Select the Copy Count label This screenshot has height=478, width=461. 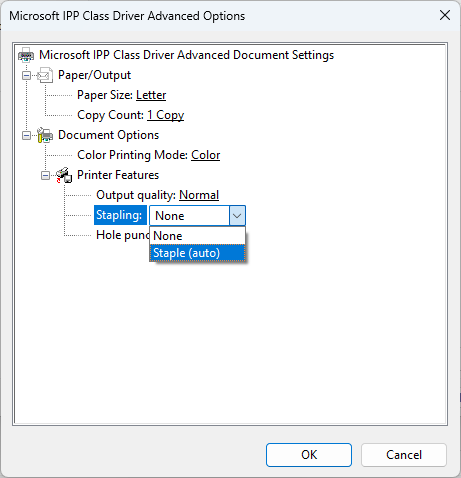(111, 115)
